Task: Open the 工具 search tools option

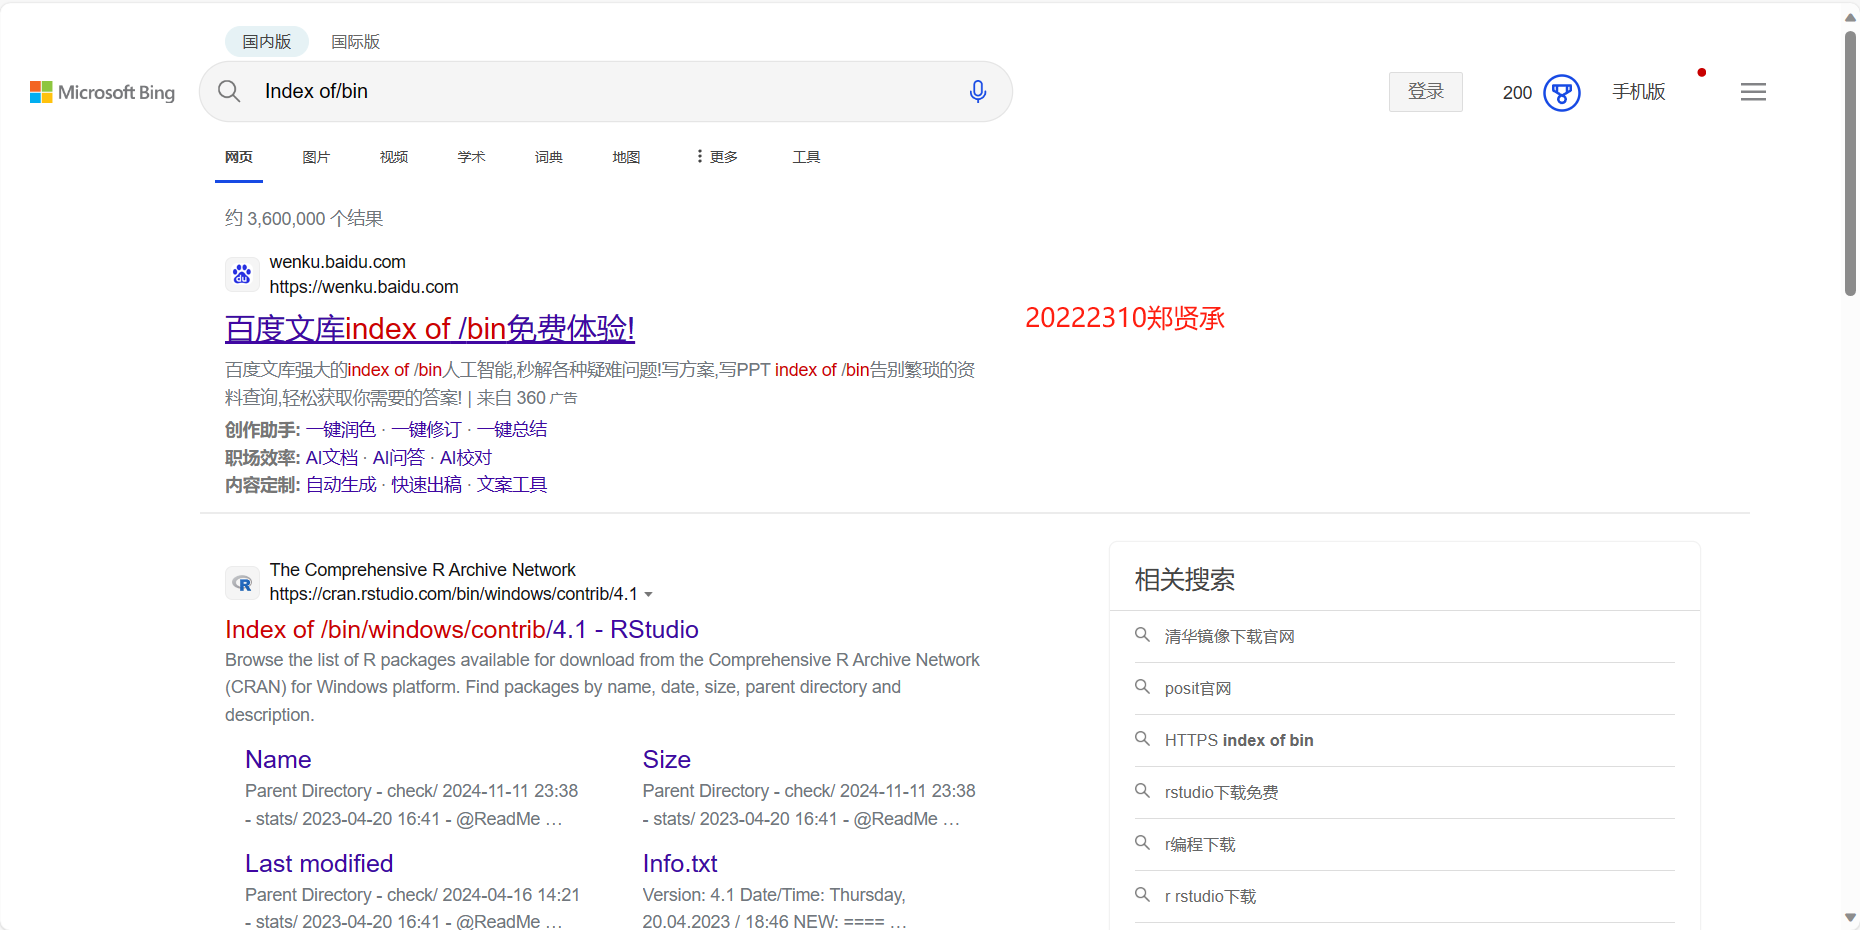Action: pos(807,157)
